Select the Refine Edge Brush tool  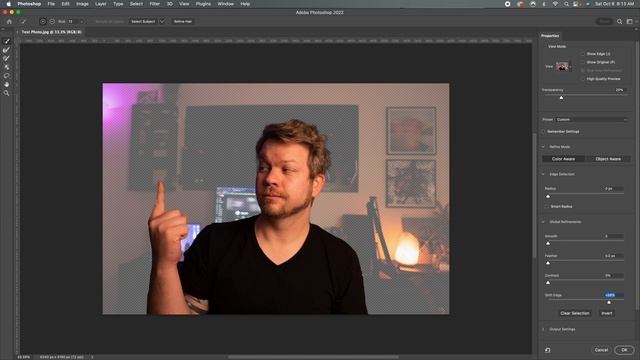(x=7, y=50)
